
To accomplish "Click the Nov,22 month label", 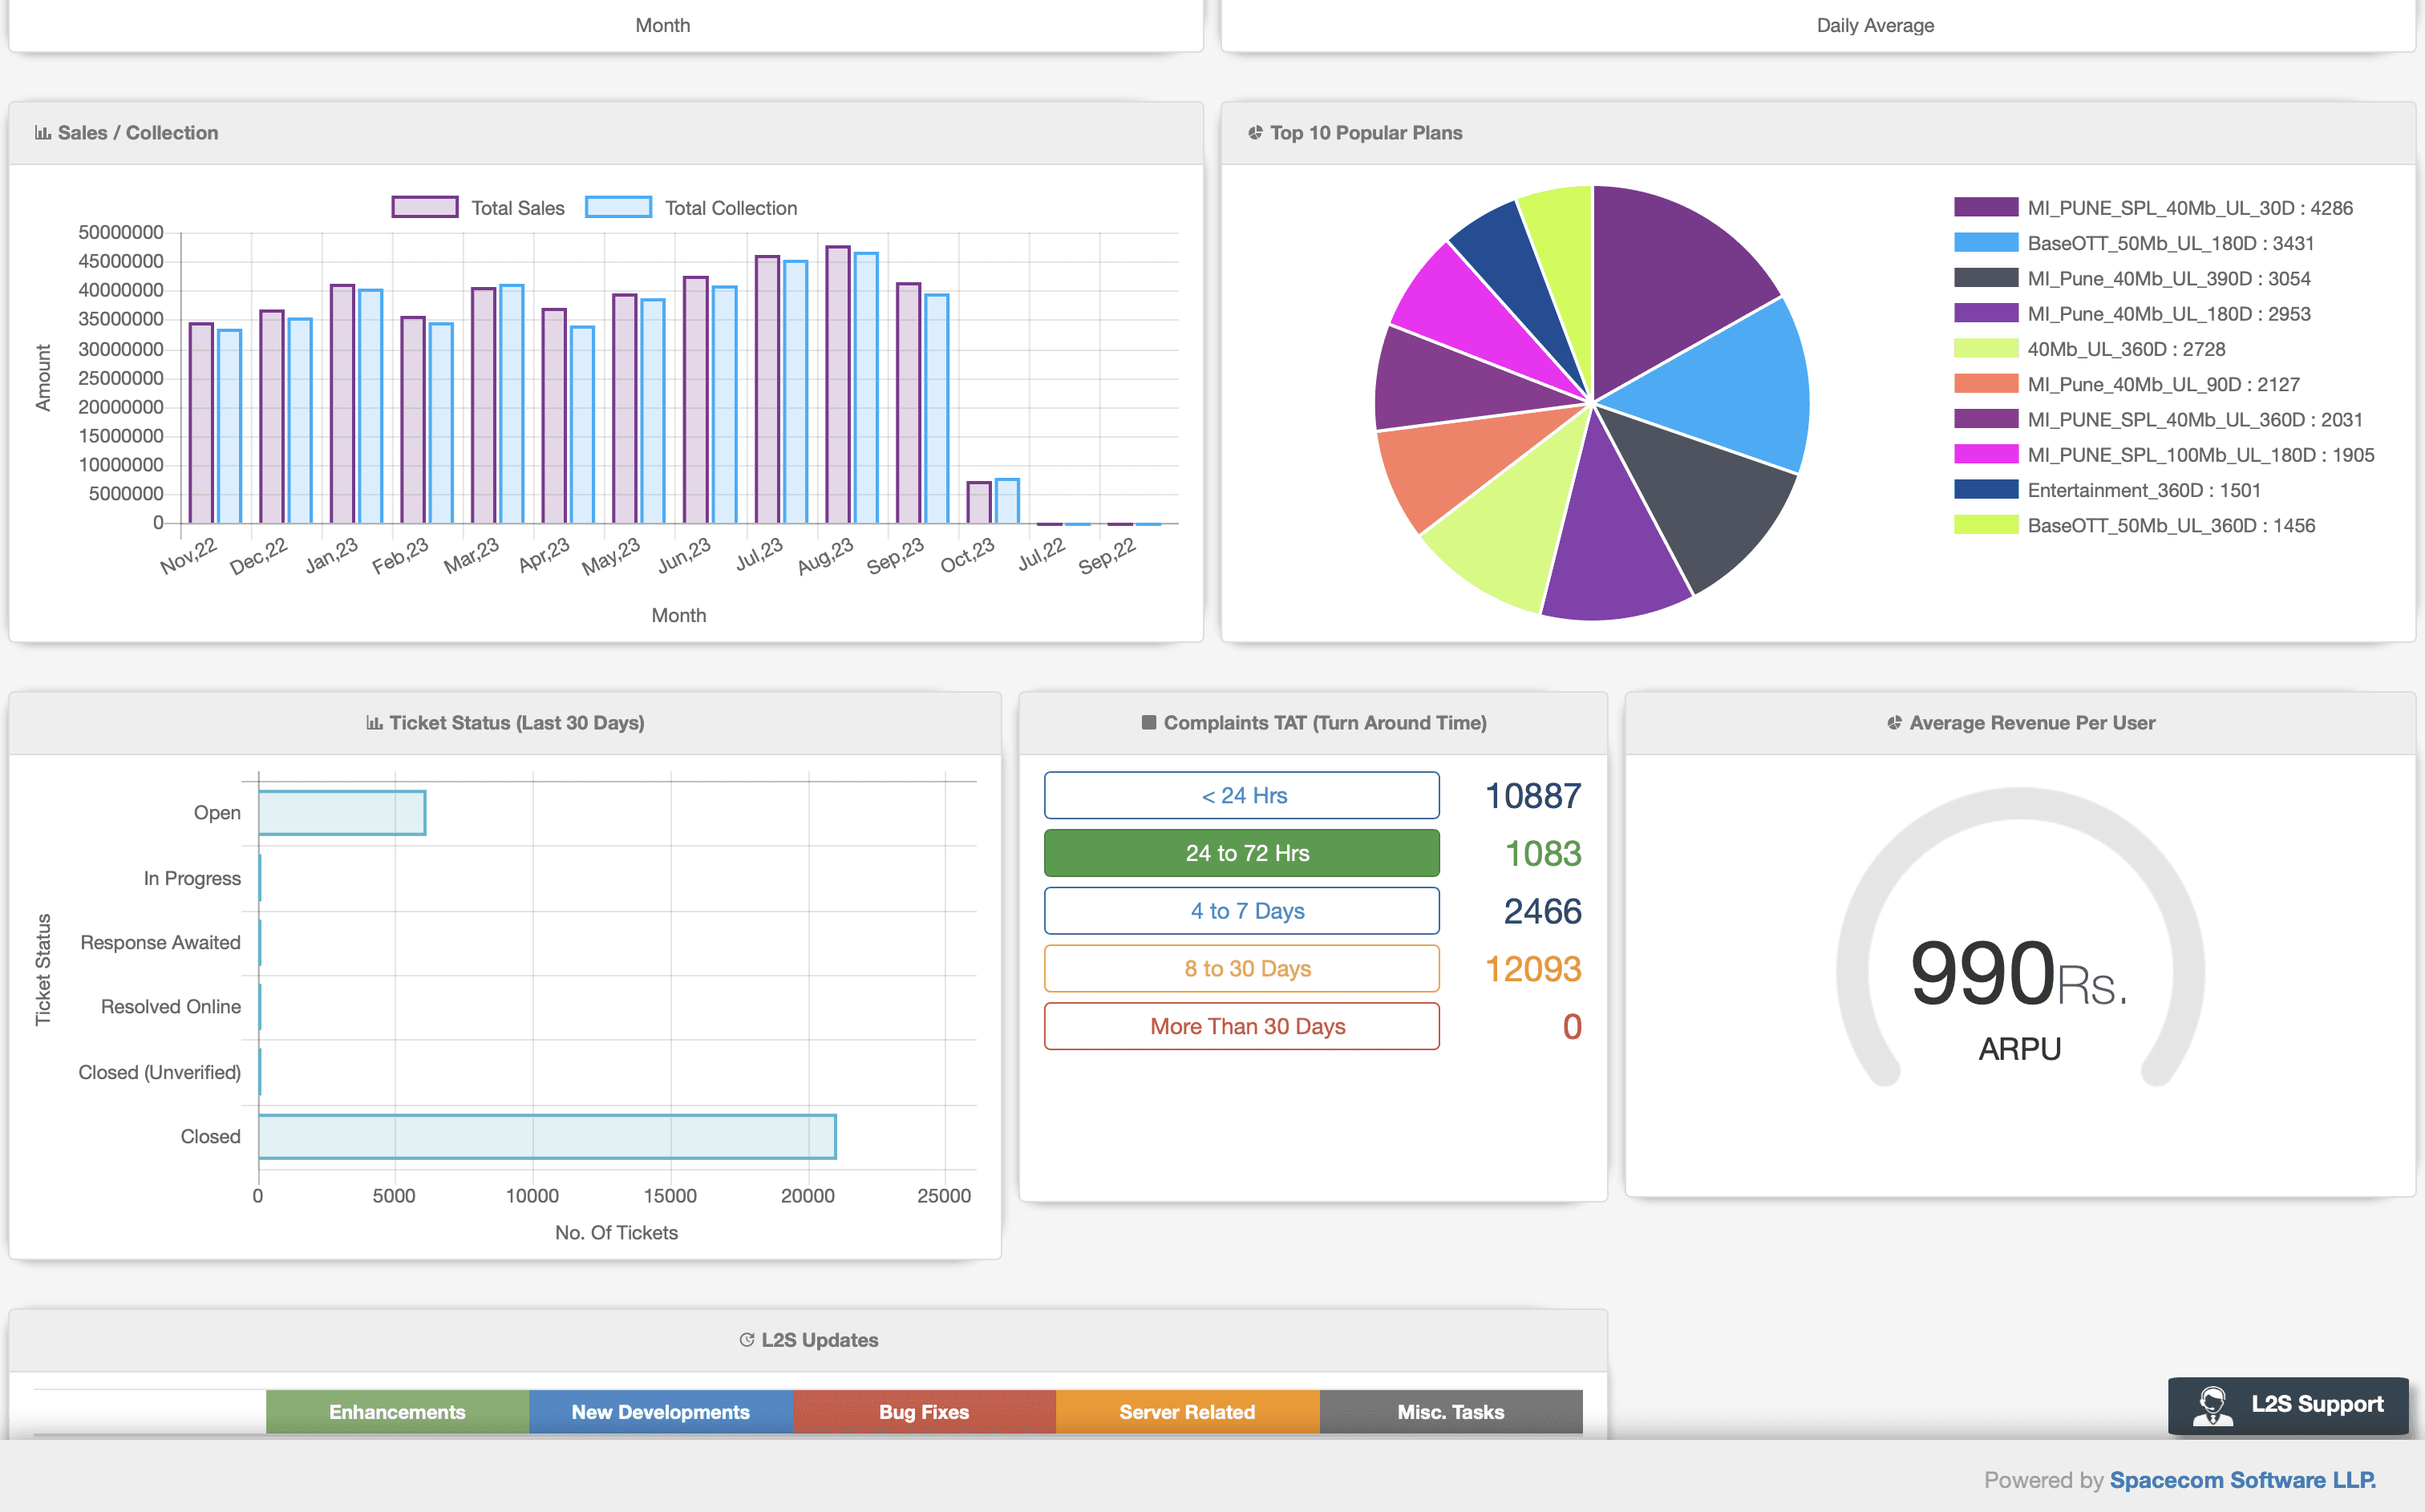I will (x=188, y=555).
